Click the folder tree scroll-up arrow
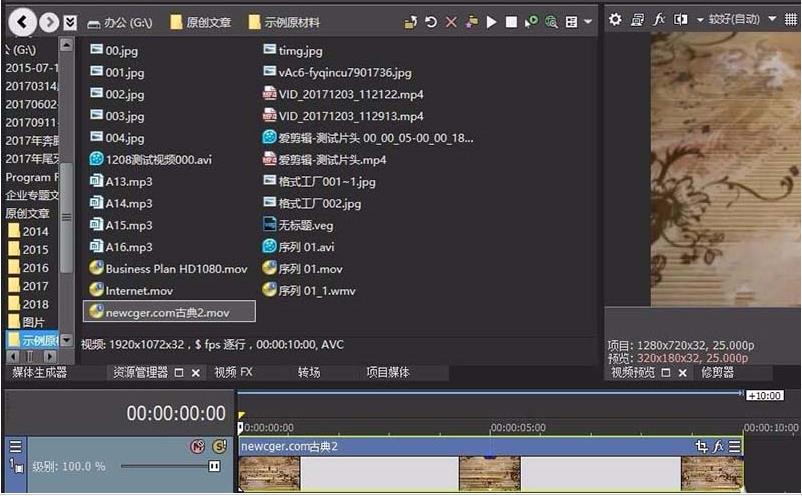 pyautogui.click(x=66, y=44)
